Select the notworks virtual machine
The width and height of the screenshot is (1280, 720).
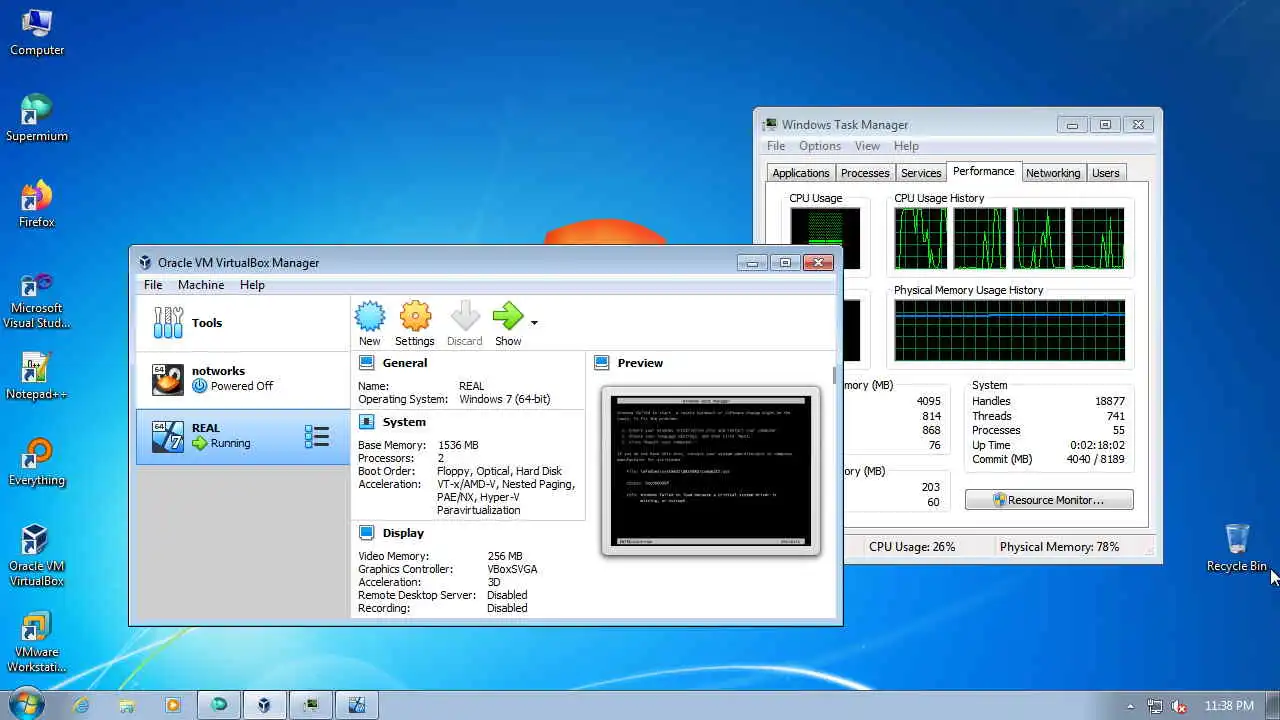point(243,379)
